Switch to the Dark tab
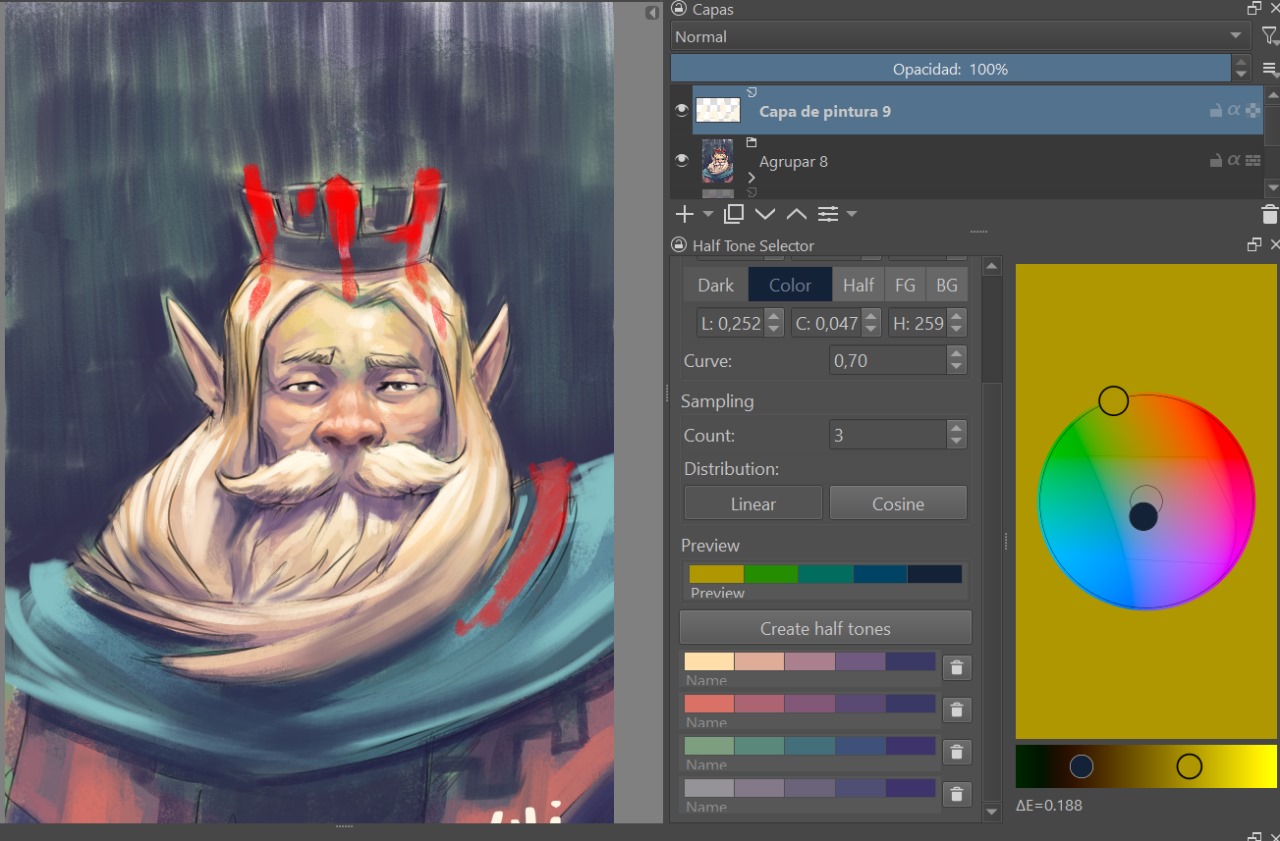 (715, 285)
